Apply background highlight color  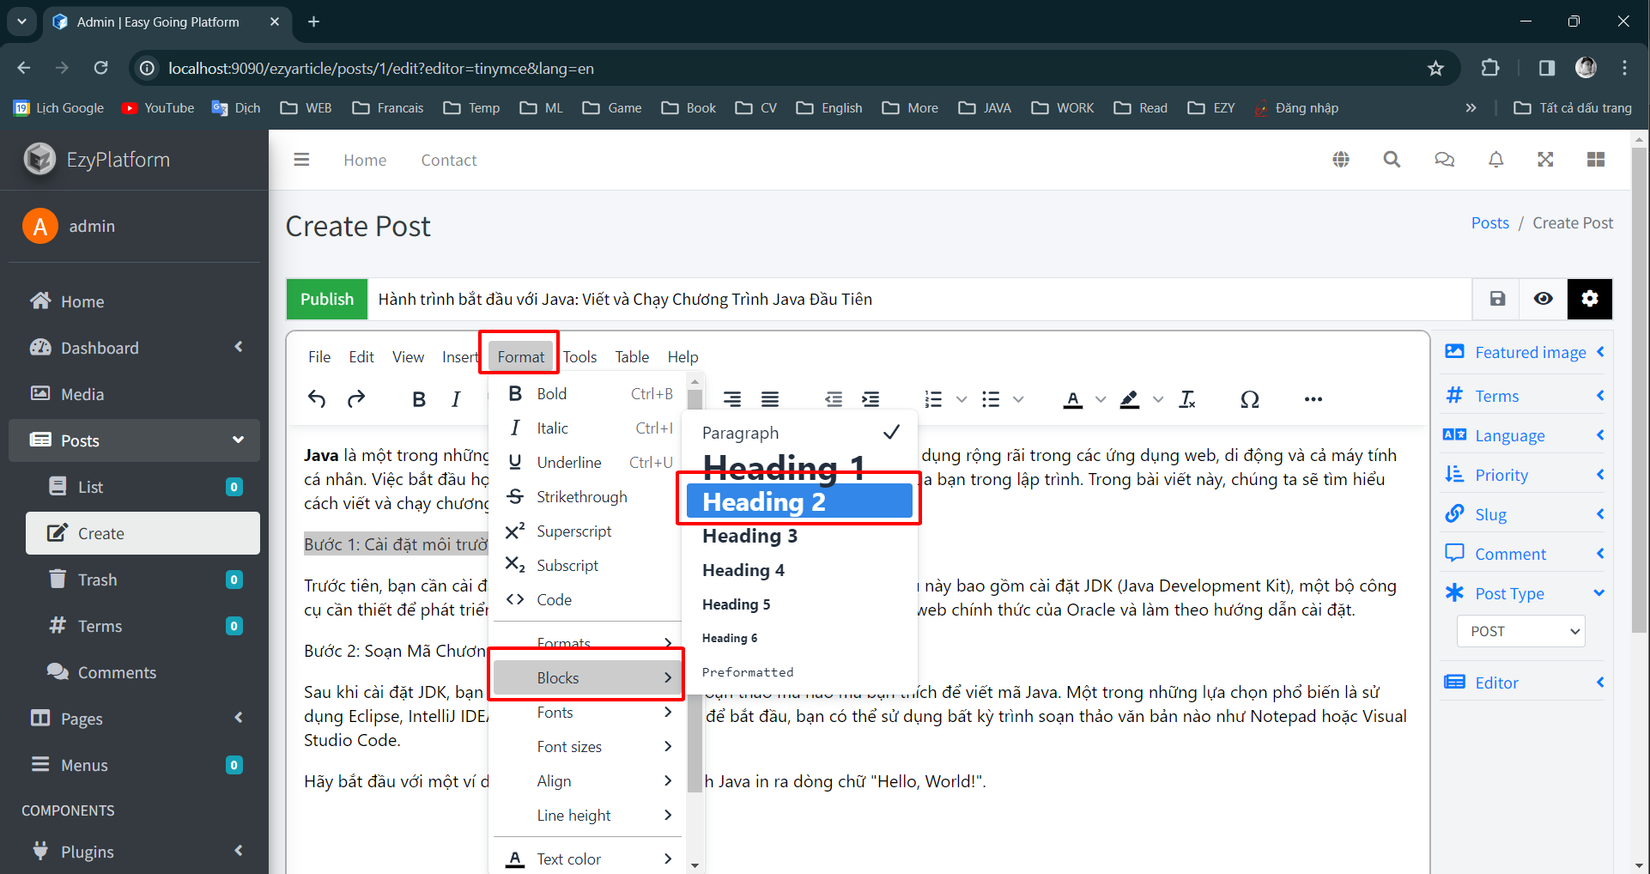tap(1130, 399)
